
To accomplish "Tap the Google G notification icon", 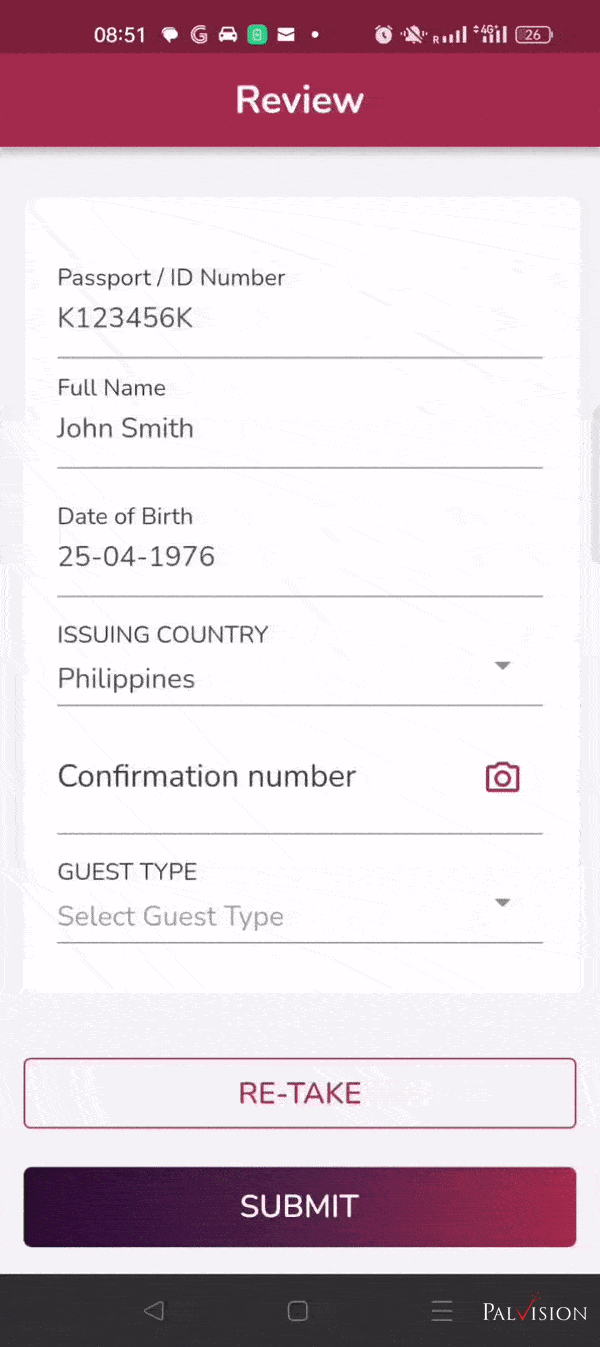I will (199, 35).
